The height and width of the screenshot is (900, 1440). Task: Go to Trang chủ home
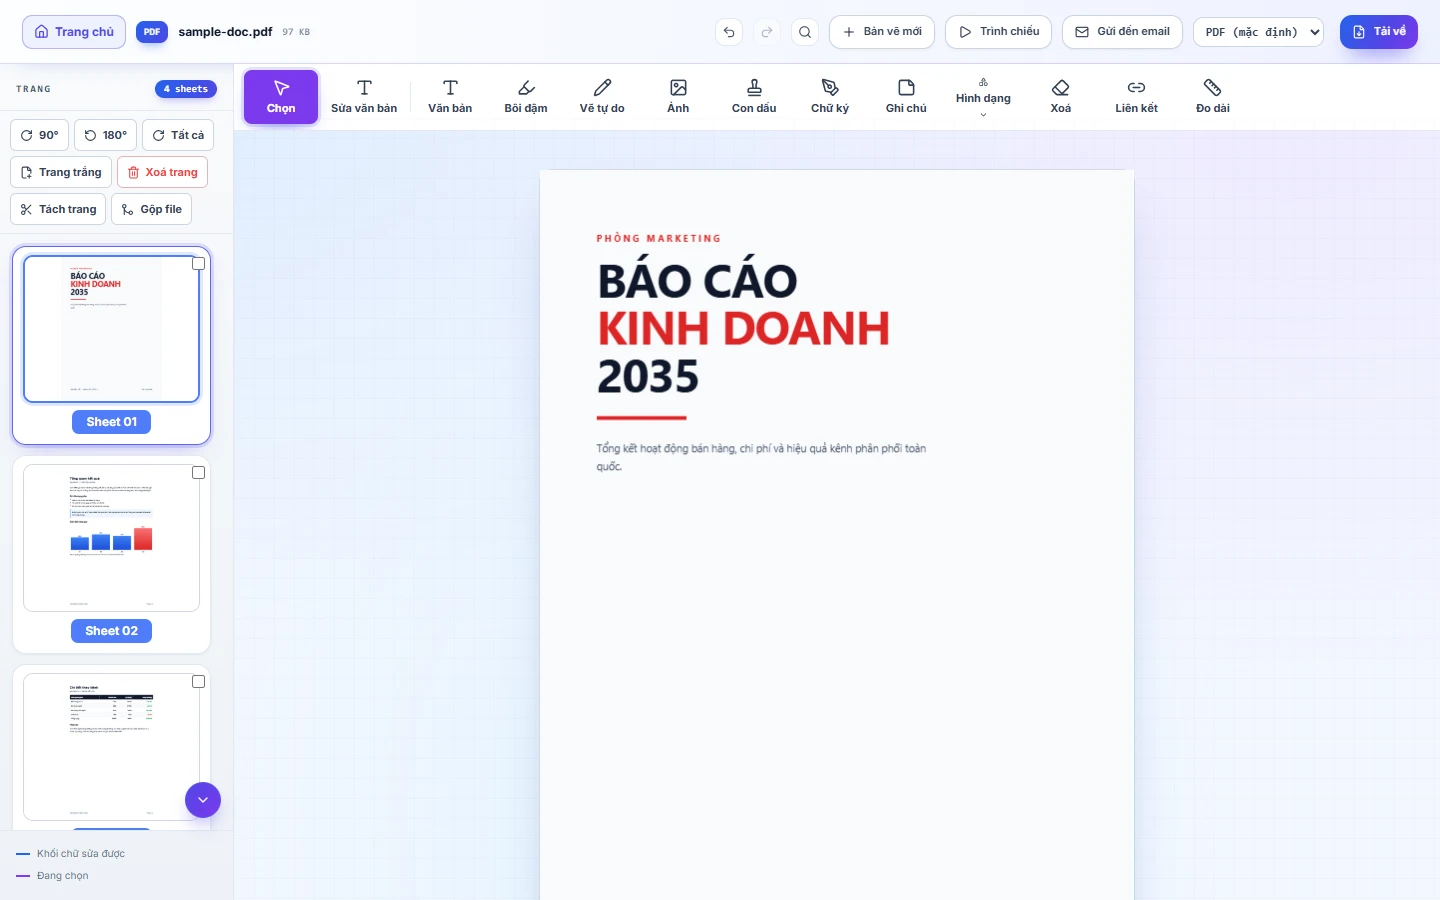click(74, 32)
